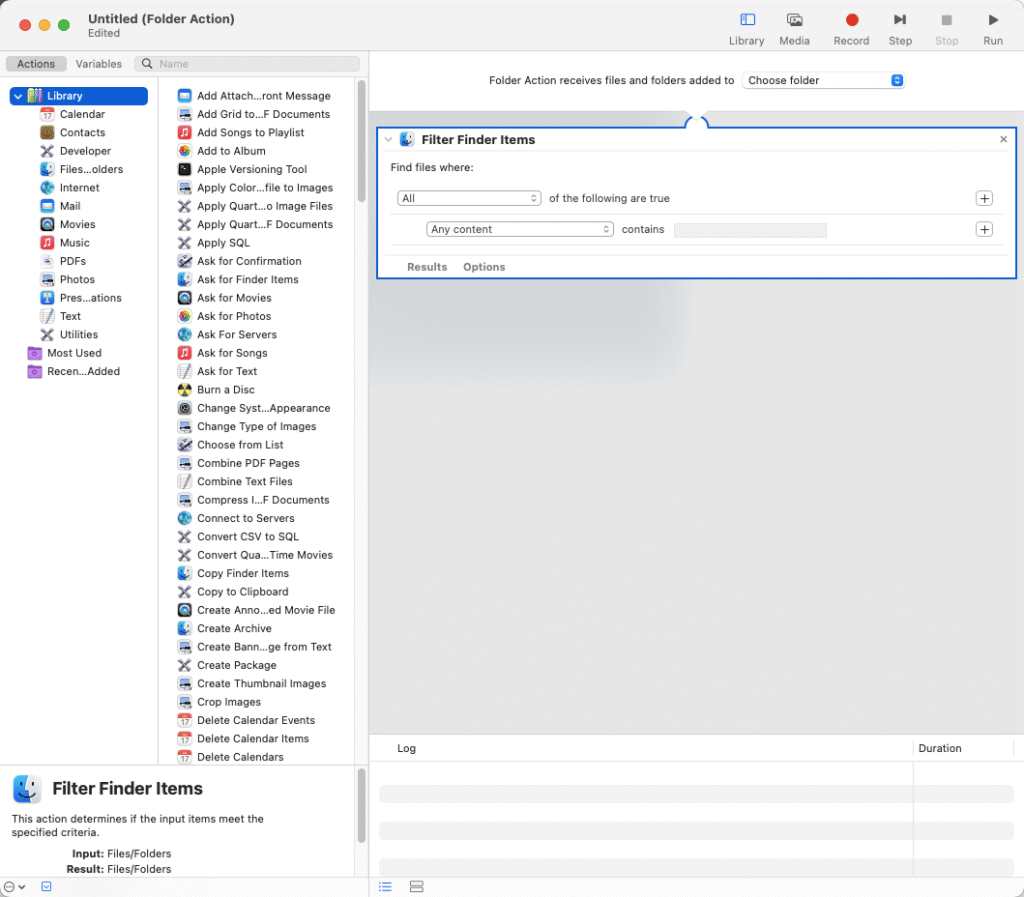The image size is (1024, 897).
Task: Select the Connect to Servers action
Action: click(x=236, y=518)
